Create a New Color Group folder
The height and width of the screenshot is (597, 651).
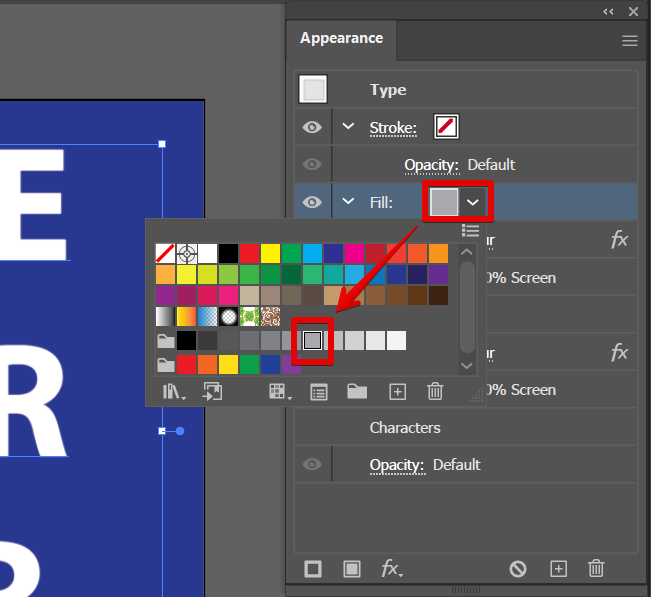point(357,392)
